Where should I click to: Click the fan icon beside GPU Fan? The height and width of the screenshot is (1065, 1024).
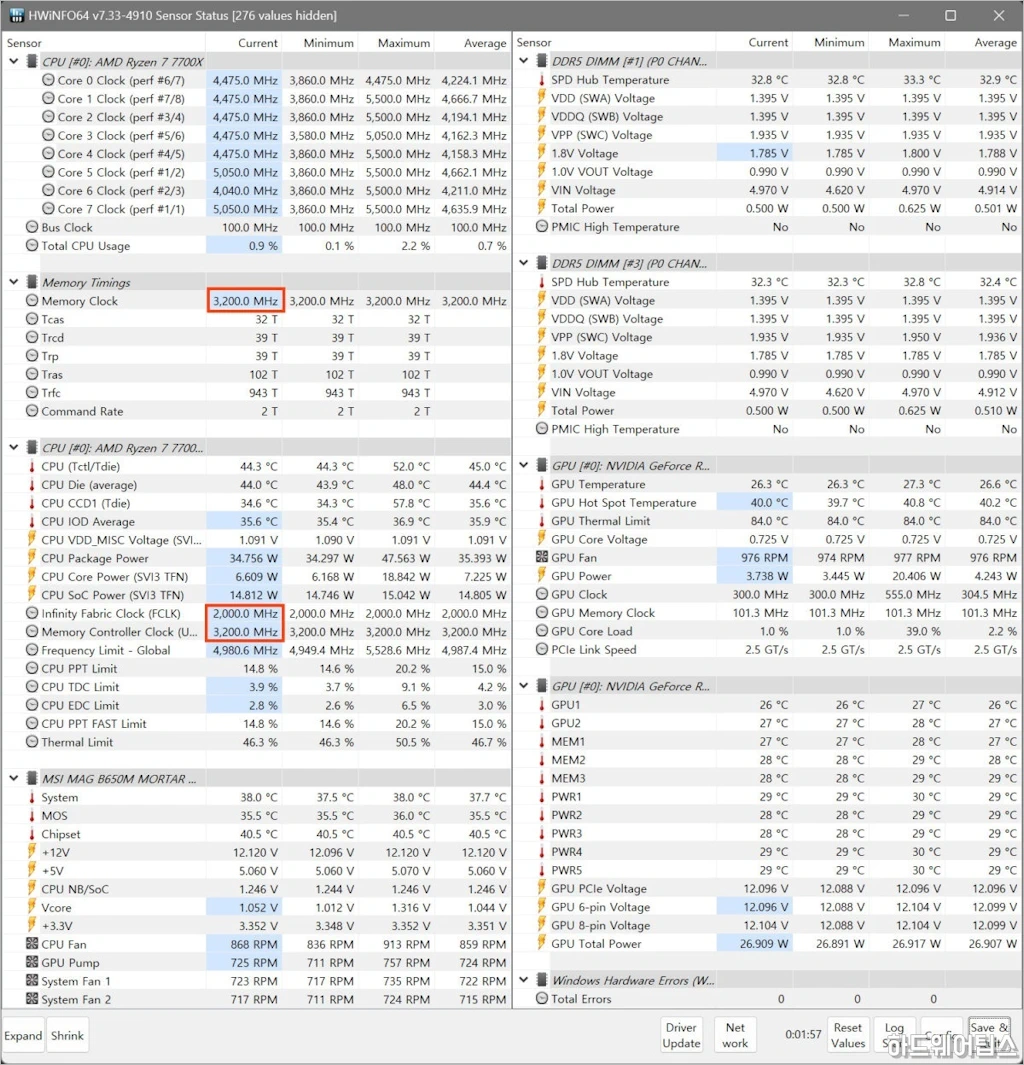(542, 557)
